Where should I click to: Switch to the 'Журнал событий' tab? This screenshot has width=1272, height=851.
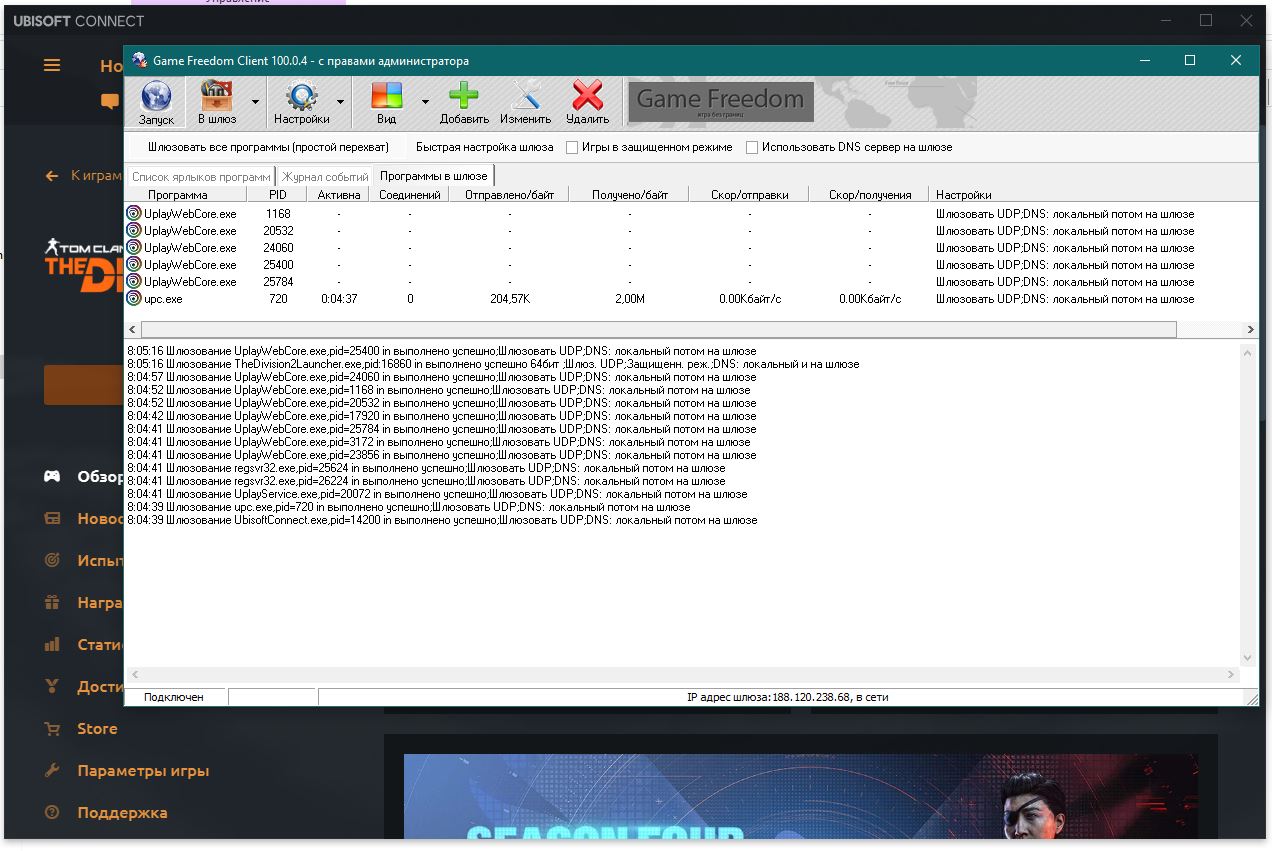pos(325,177)
